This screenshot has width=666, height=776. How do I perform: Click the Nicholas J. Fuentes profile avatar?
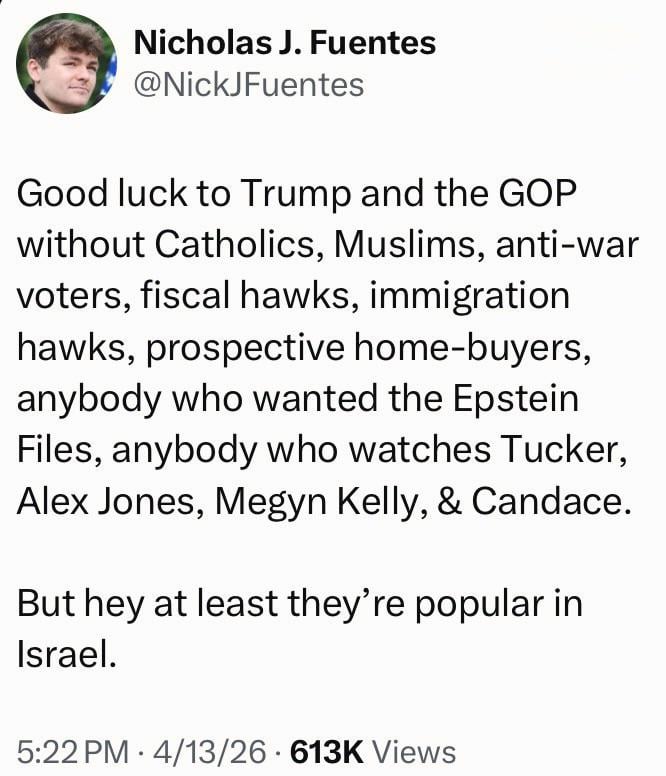(x=66, y=63)
